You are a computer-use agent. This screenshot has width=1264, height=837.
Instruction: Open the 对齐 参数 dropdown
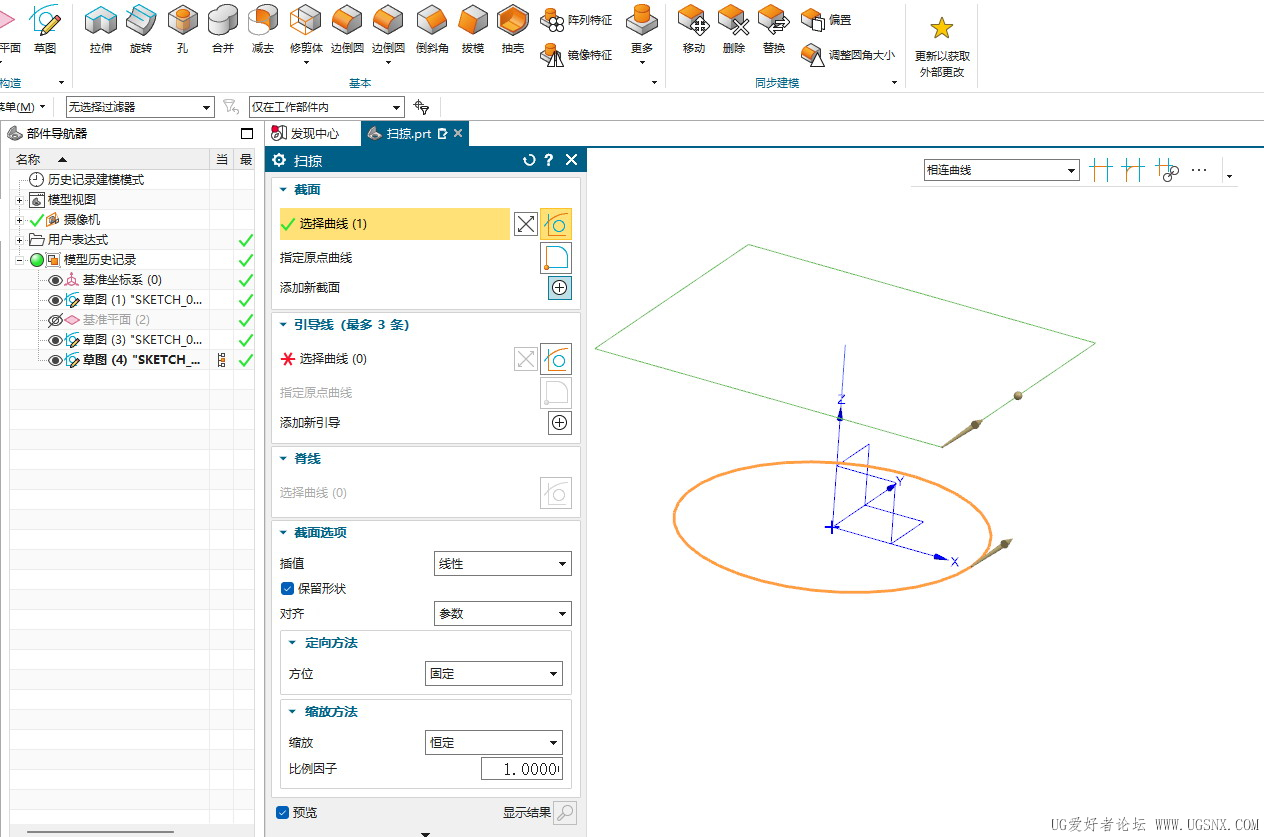point(502,614)
